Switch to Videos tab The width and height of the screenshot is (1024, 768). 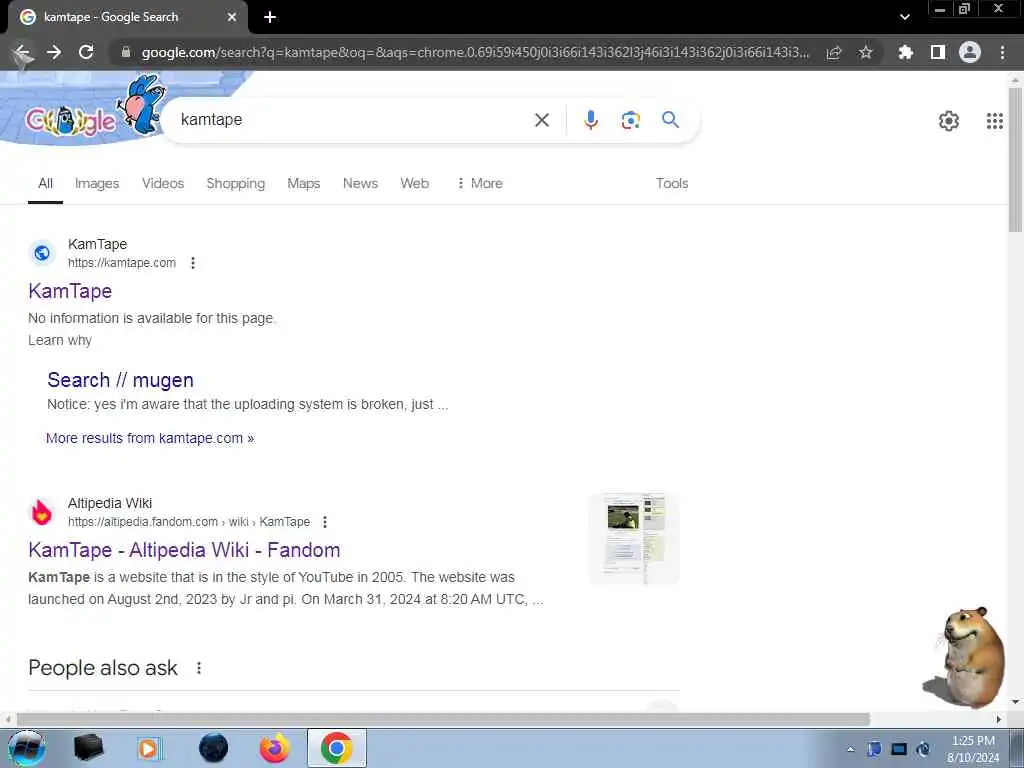click(163, 184)
